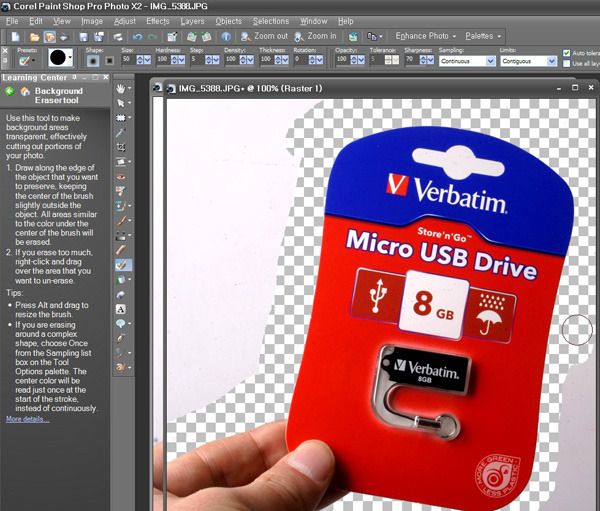Click the Zoom in button
Viewport: 600px width, 511px height.
(316, 36)
